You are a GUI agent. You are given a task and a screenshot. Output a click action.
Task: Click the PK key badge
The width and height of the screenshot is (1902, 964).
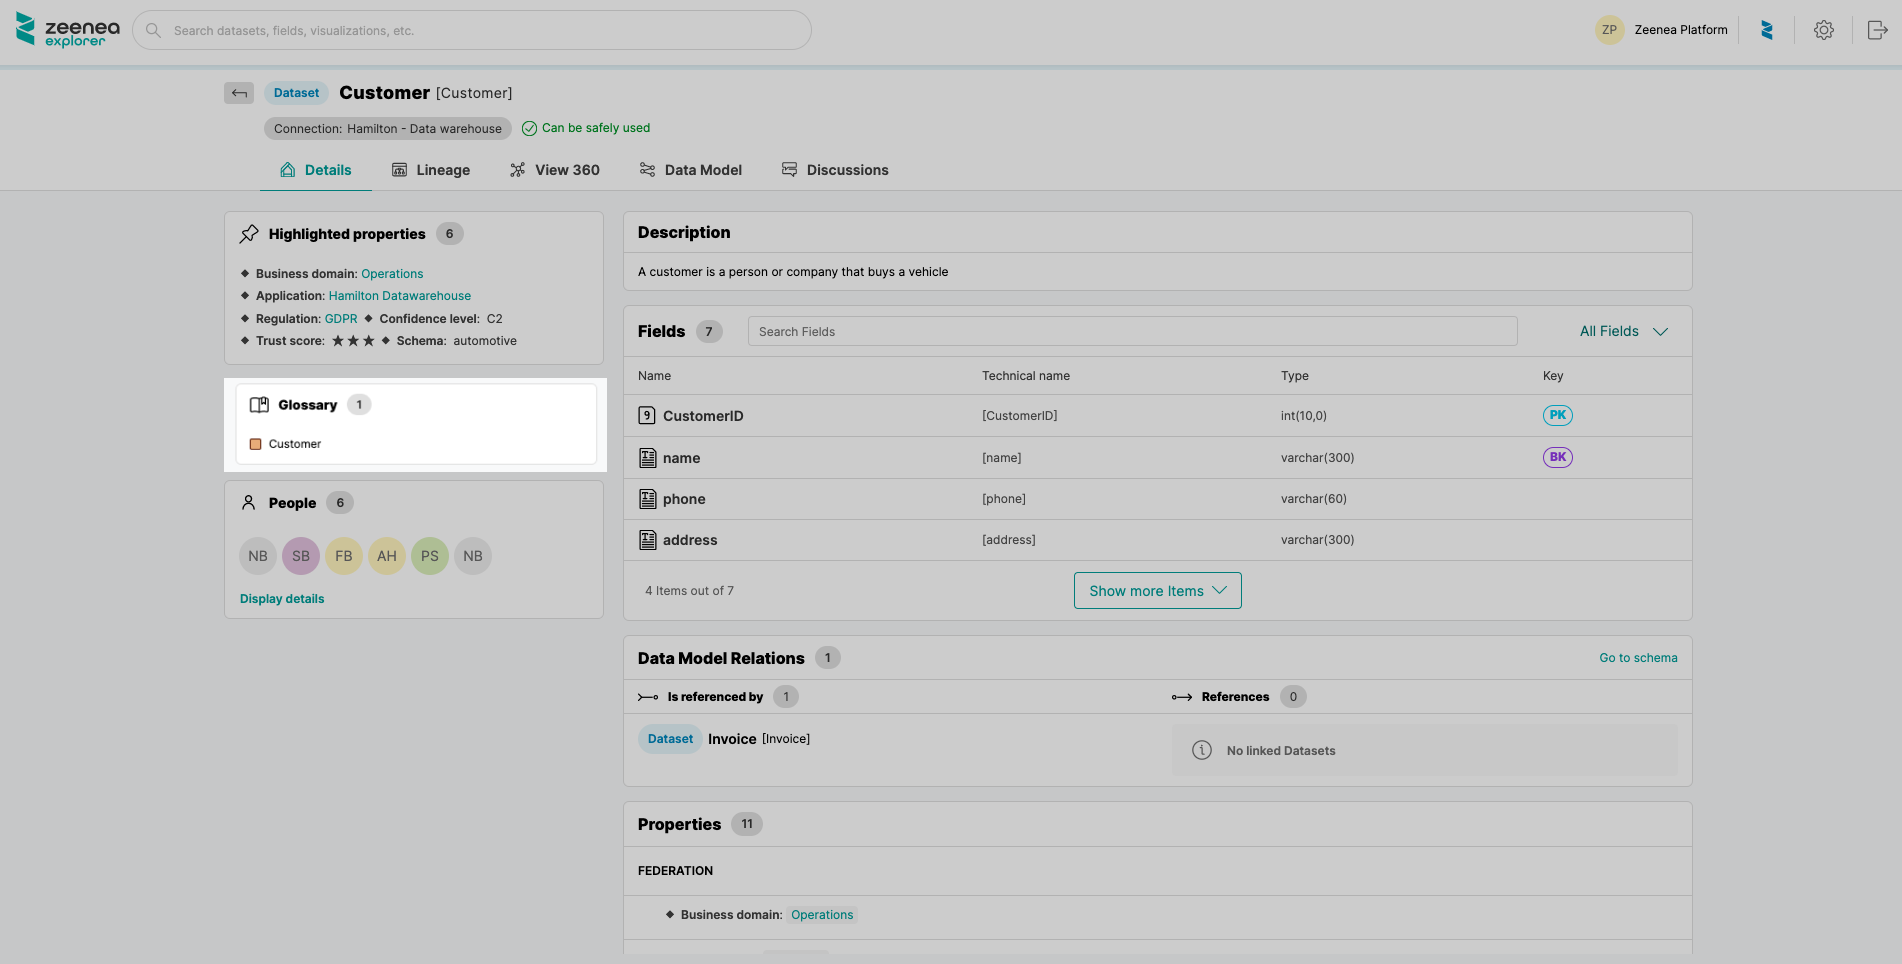pyautogui.click(x=1557, y=415)
